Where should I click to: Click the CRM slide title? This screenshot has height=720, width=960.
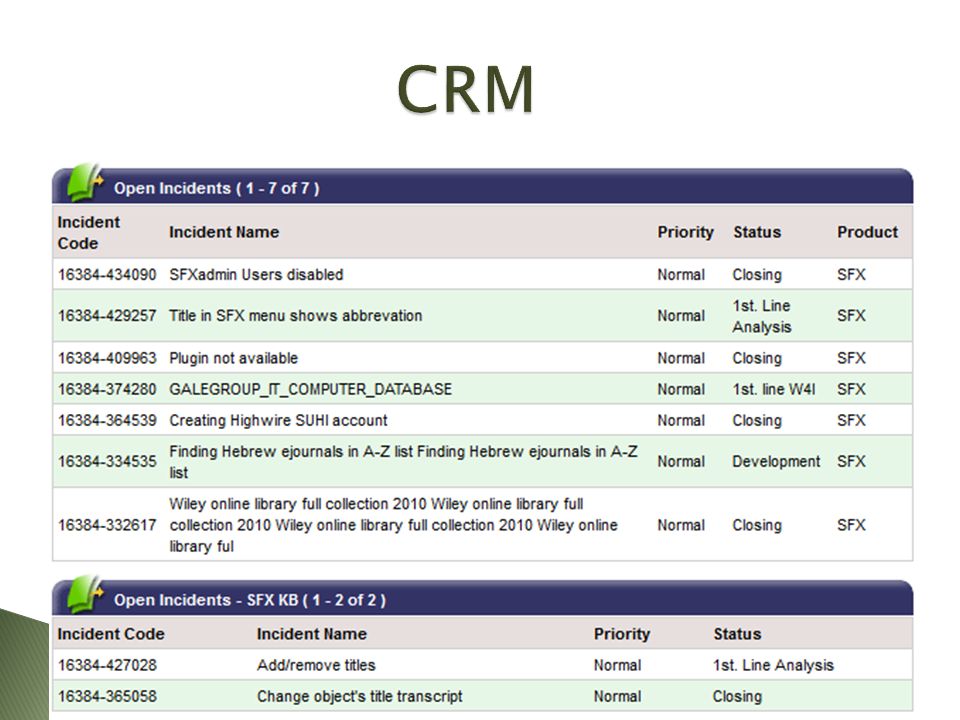pyautogui.click(x=465, y=89)
